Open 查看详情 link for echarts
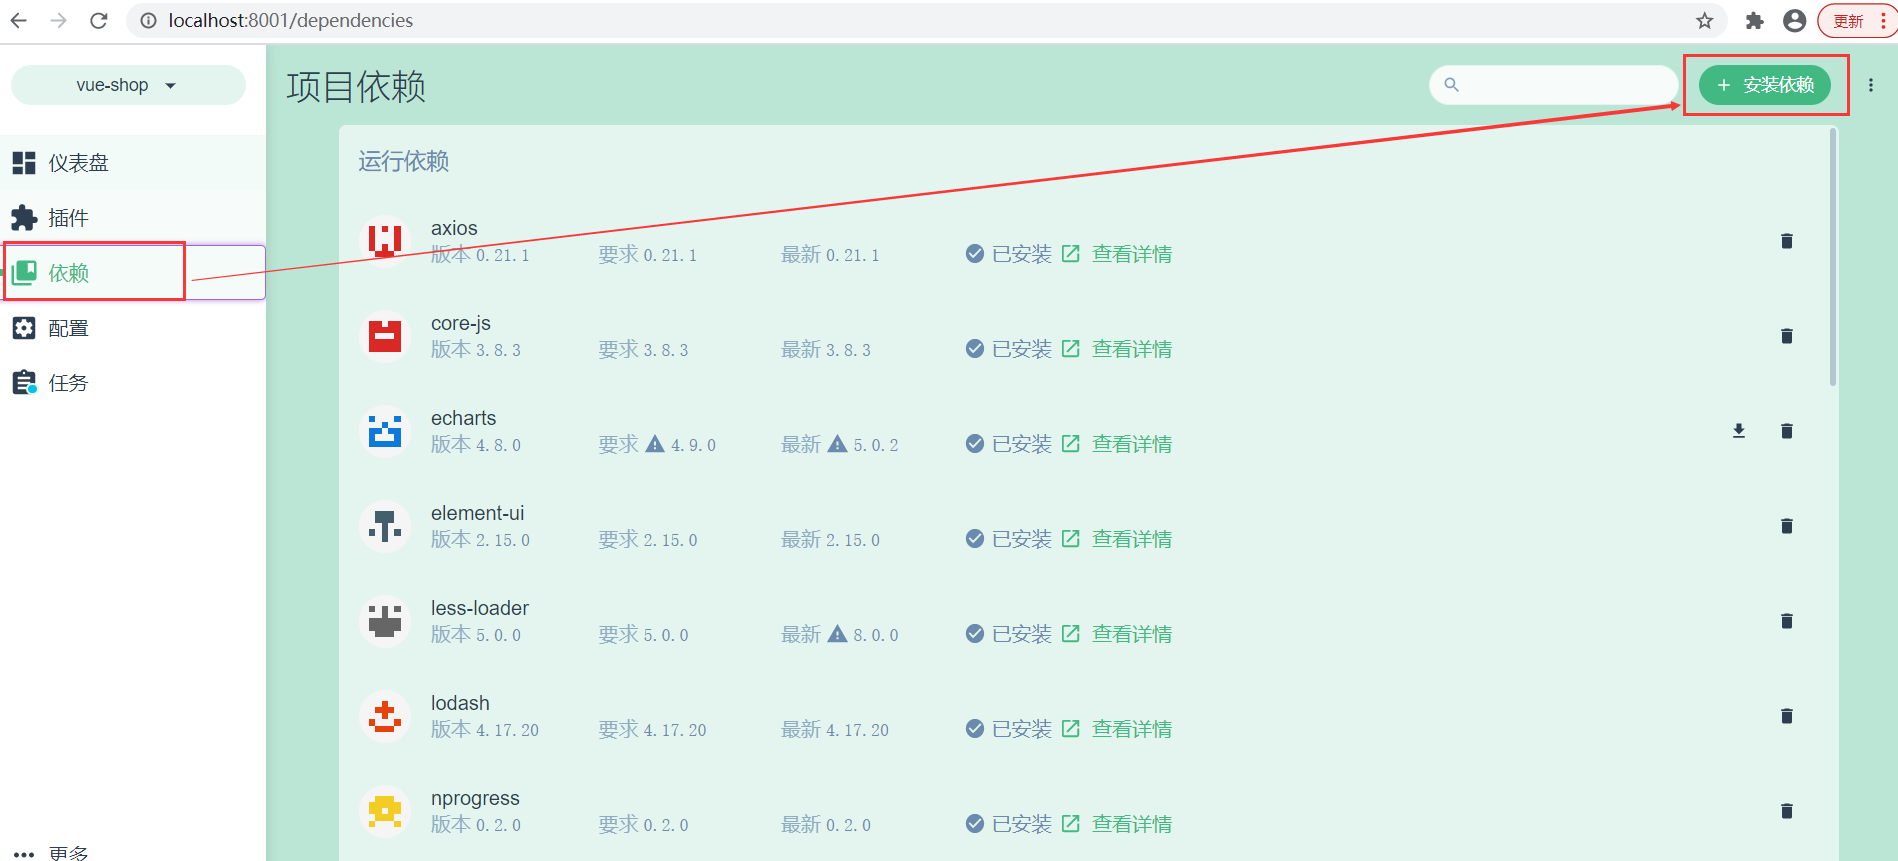The width and height of the screenshot is (1898, 861). (x=1117, y=444)
